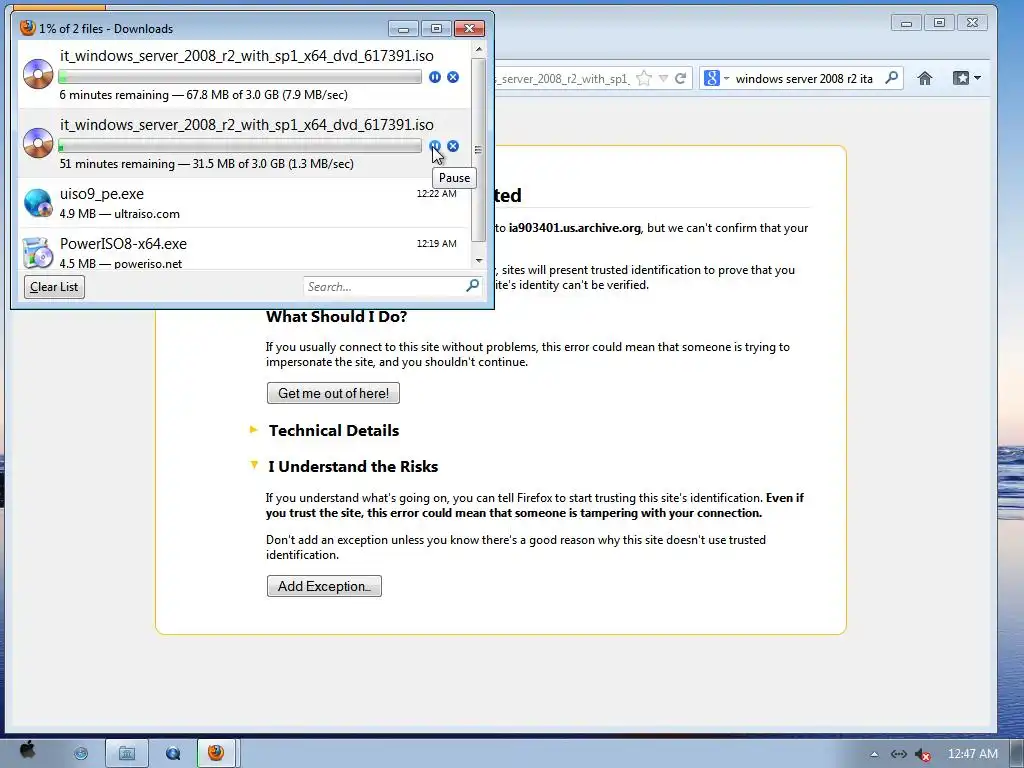Maximize the Downloads window
This screenshot has height=768, width=1024.
click(436, 29)
